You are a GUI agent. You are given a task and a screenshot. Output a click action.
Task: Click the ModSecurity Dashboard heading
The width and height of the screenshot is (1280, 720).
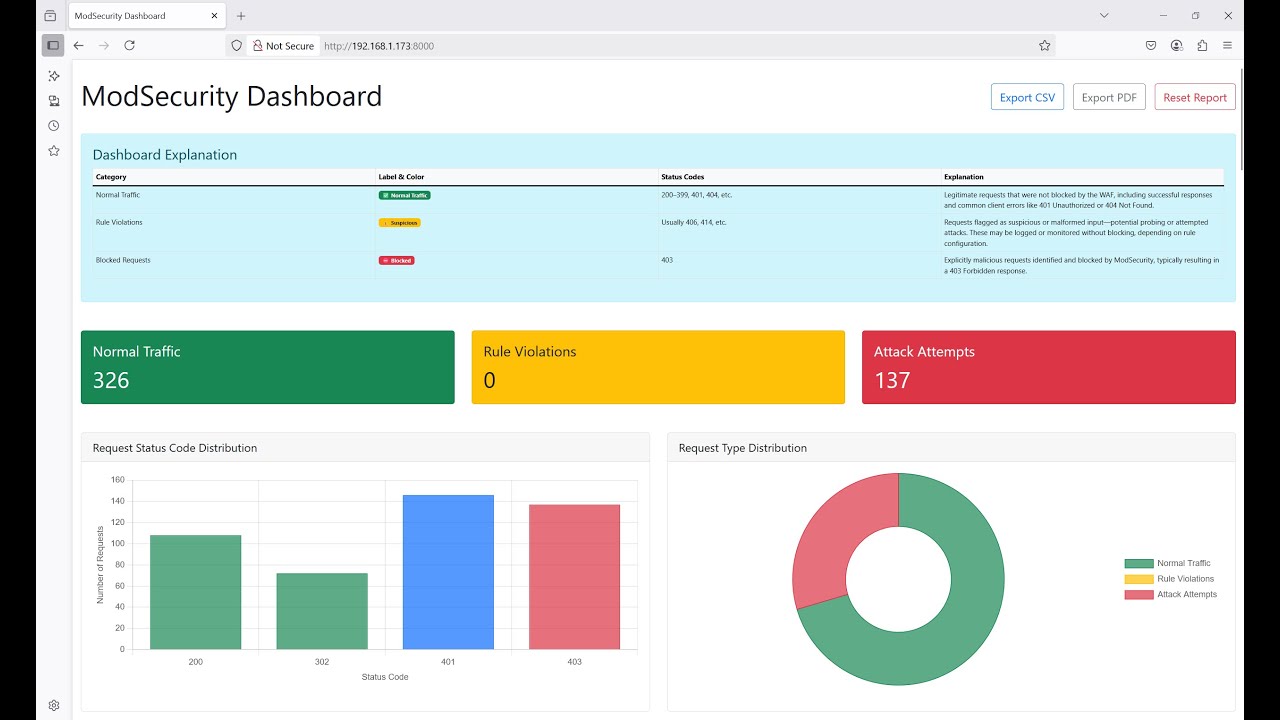(231, 96)
